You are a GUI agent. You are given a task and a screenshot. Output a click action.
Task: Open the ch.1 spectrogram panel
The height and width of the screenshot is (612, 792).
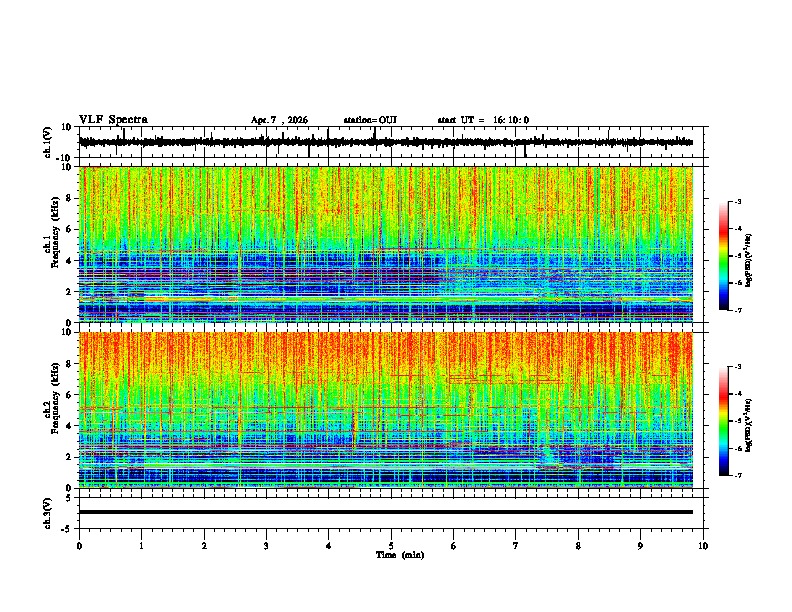pyautogui.click(x=385, y=244)
